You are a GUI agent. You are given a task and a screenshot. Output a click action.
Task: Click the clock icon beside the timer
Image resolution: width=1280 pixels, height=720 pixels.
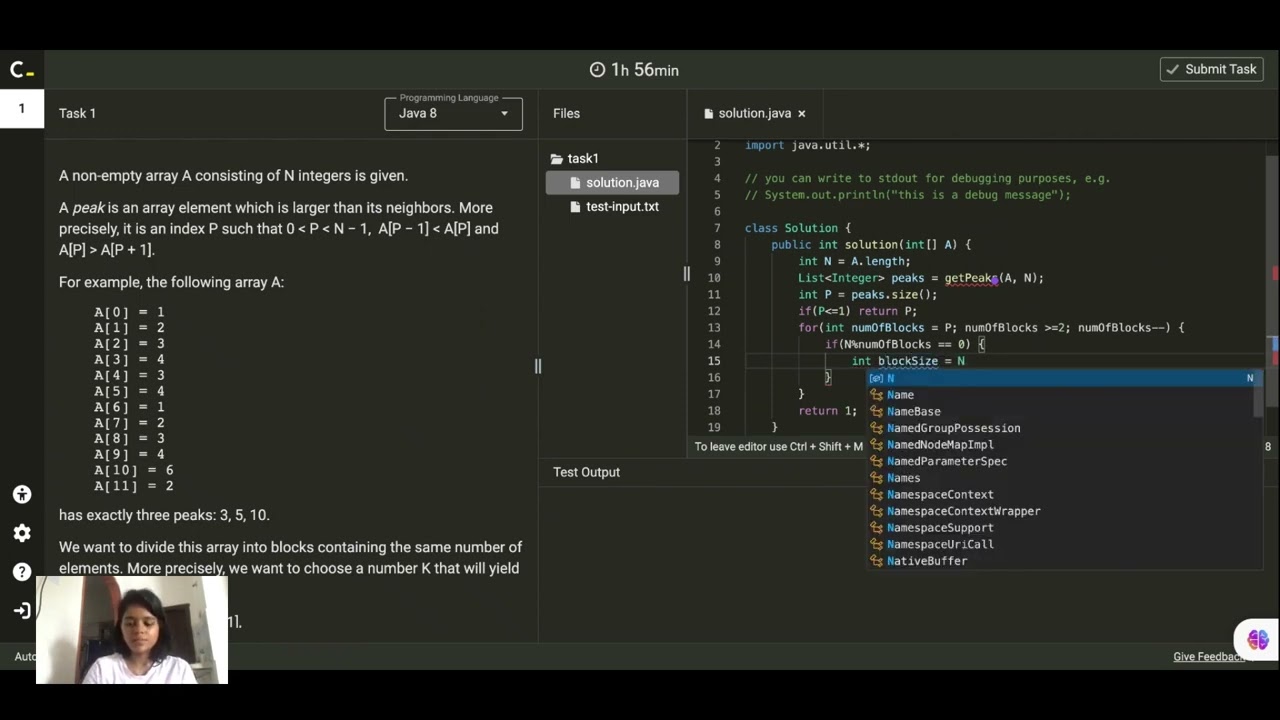pos(597,70)
